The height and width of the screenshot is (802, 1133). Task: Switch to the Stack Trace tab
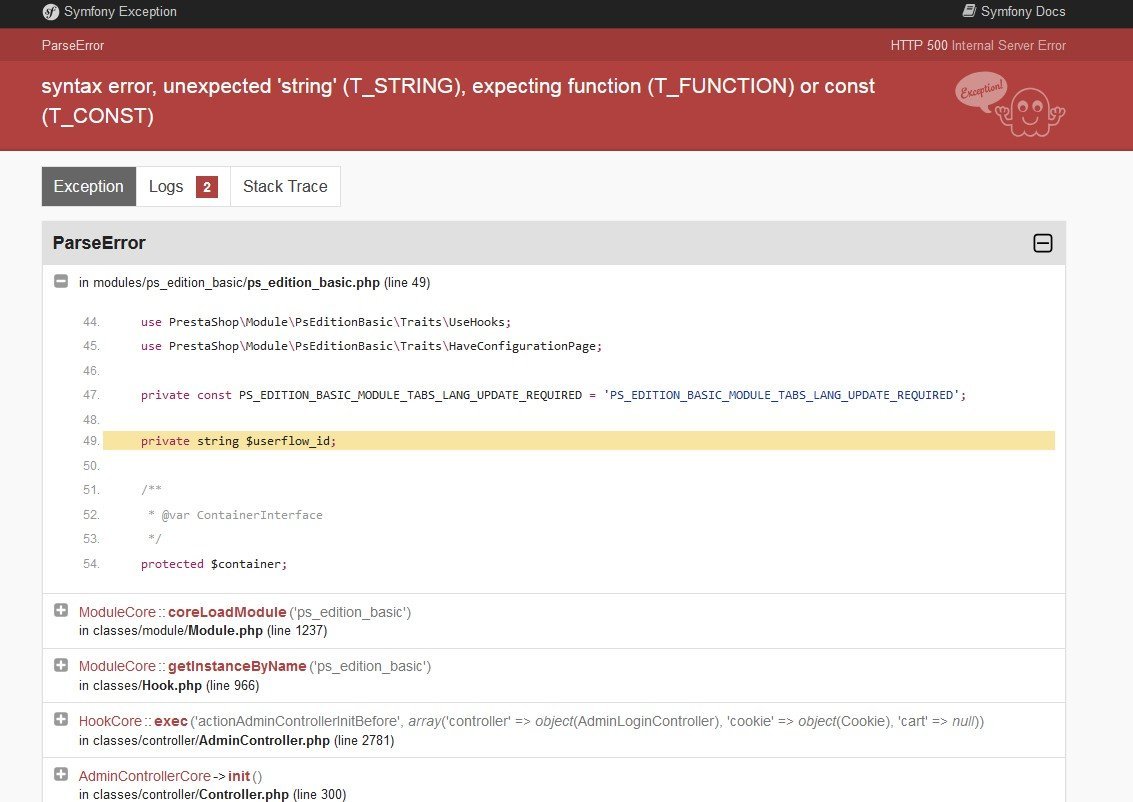coord(285,186)
